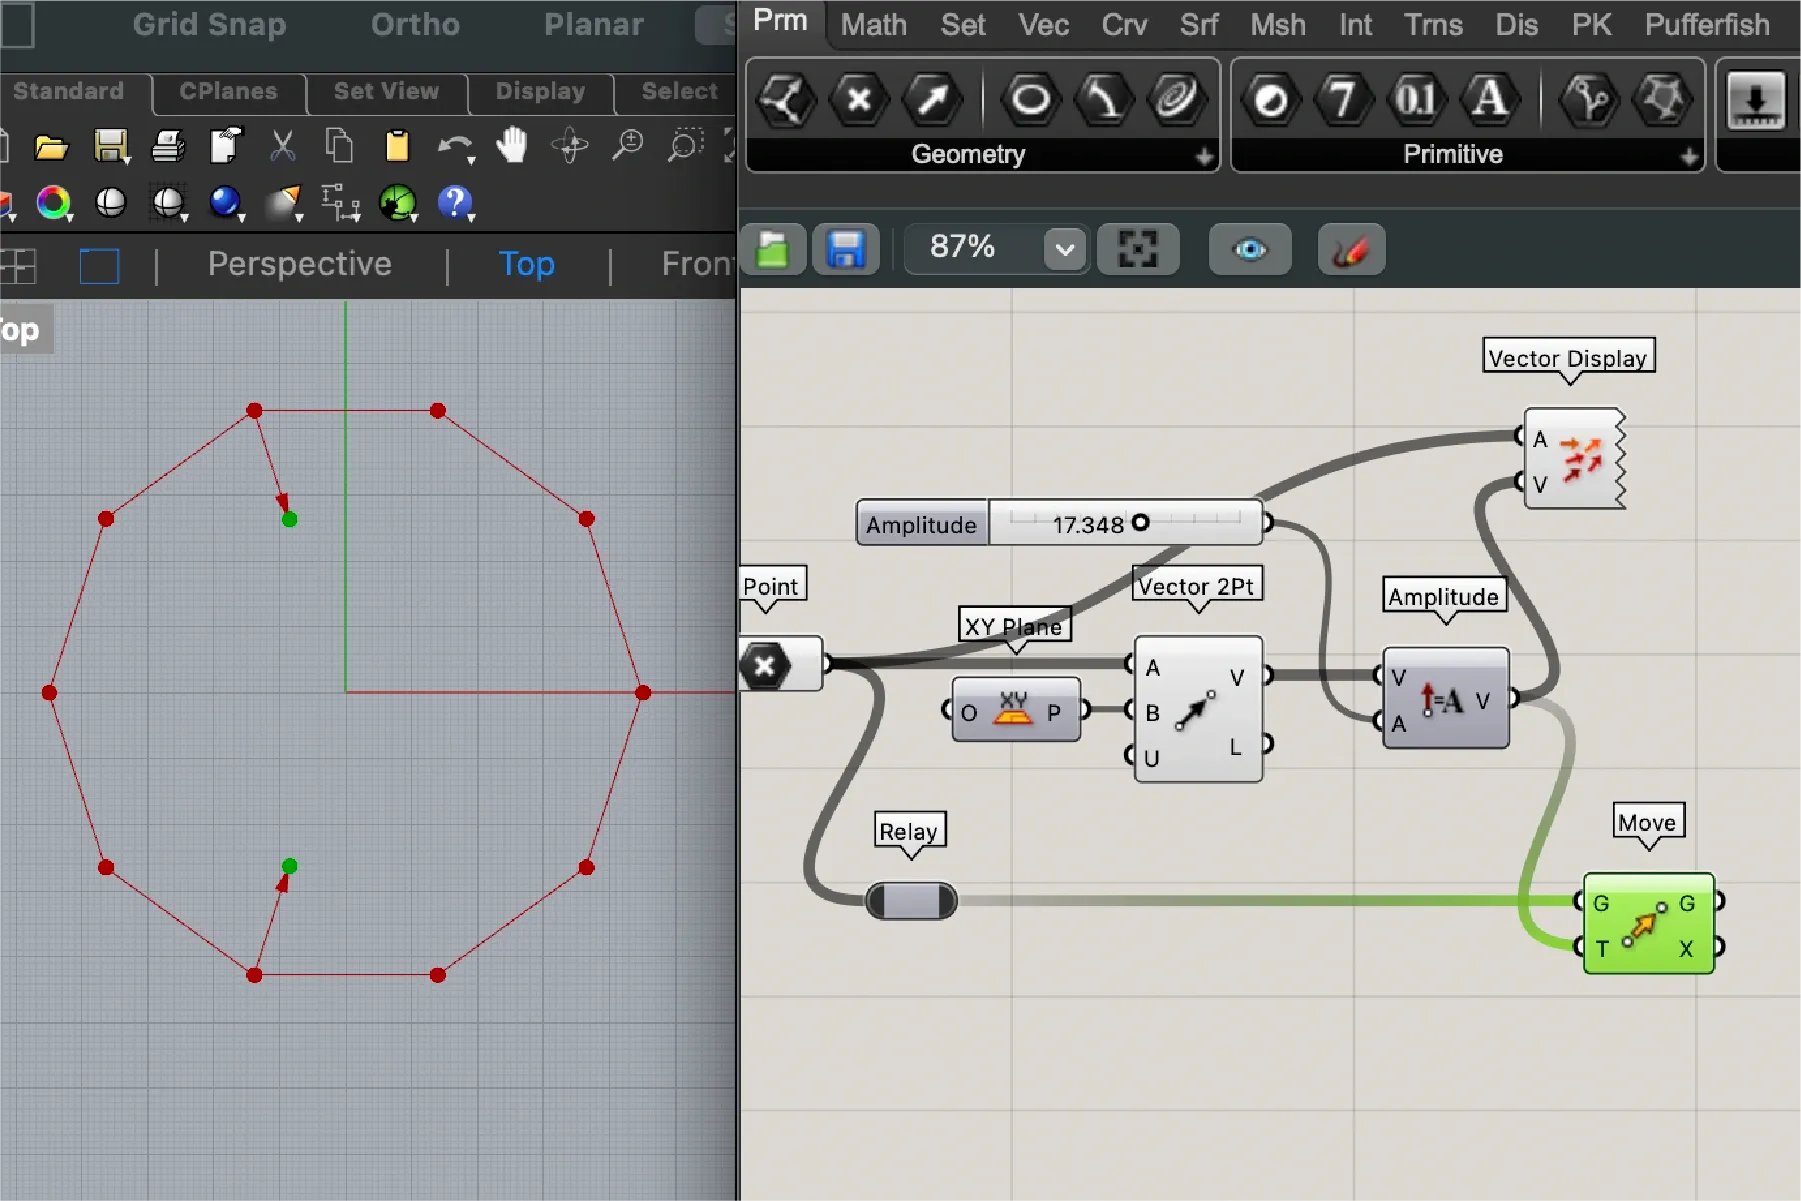
Task: Click the Cut scissors icon
Action: [x=283, y=146]
